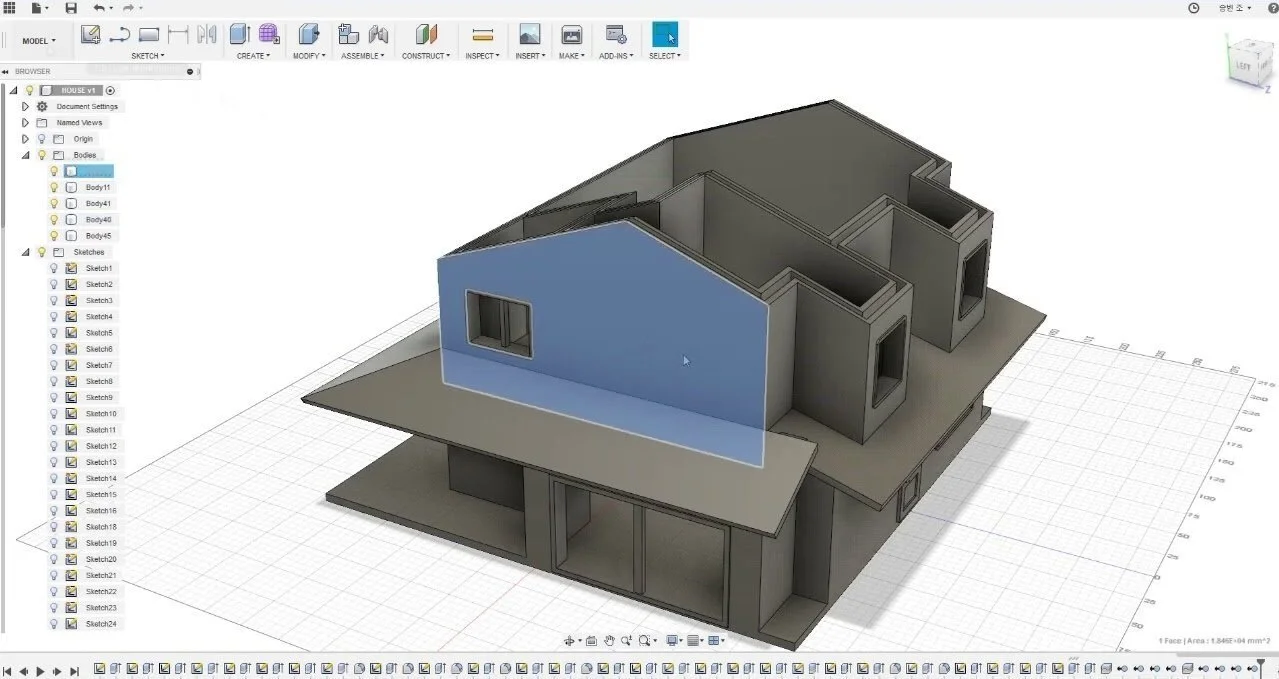Play the timeline

pyautogui.click(x=40, y=671)
